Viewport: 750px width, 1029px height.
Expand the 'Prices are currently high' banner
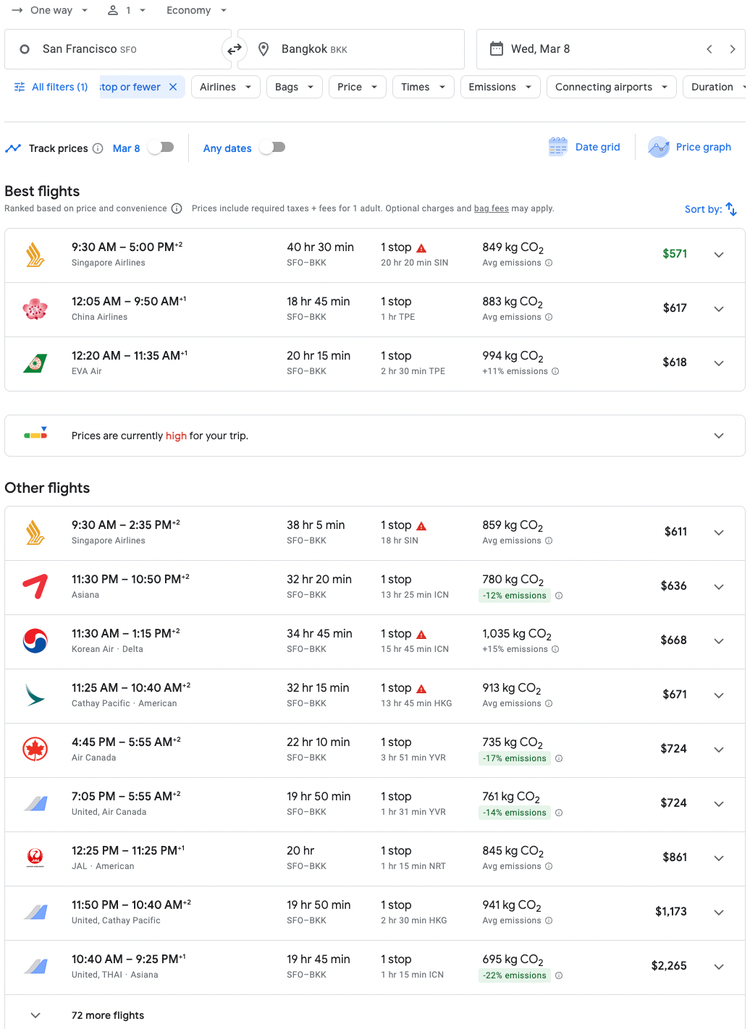(x=718, y=435)
